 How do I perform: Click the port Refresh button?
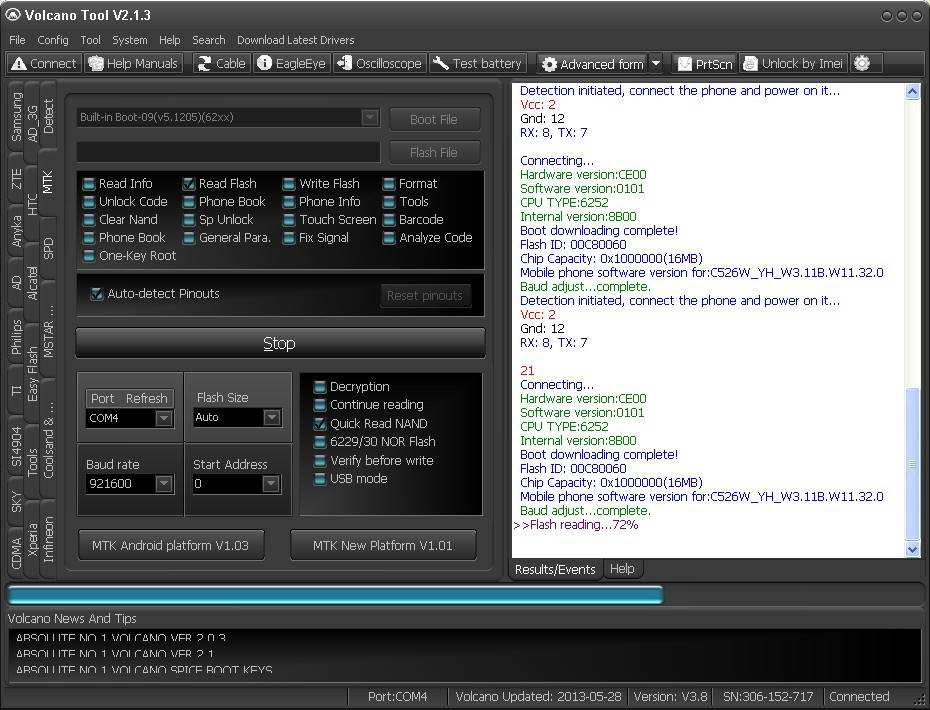(146, 399)
